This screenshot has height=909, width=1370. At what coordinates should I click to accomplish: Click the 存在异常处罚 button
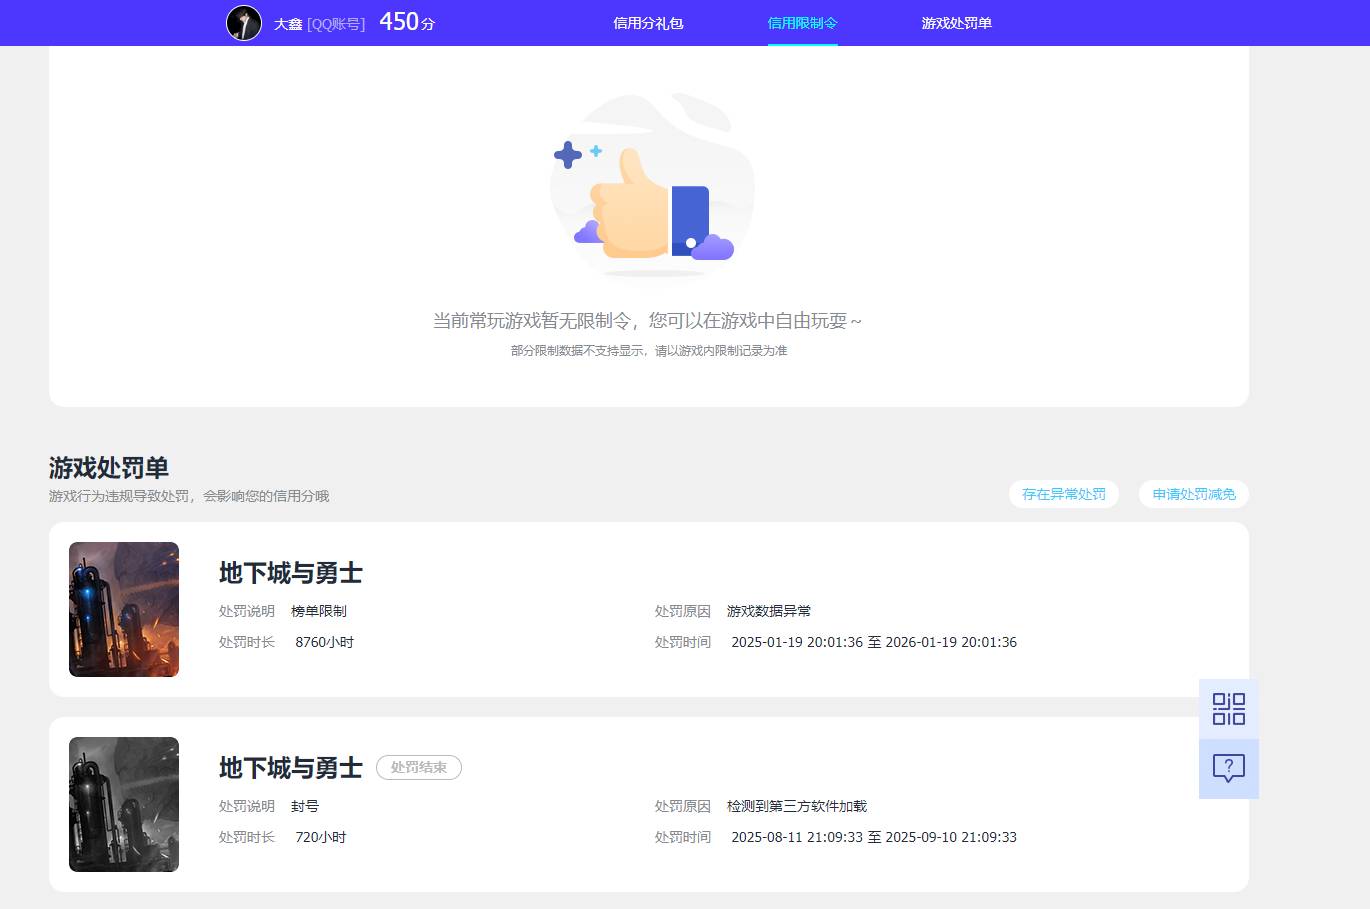pyautogui.click(x=1063, y=493)
